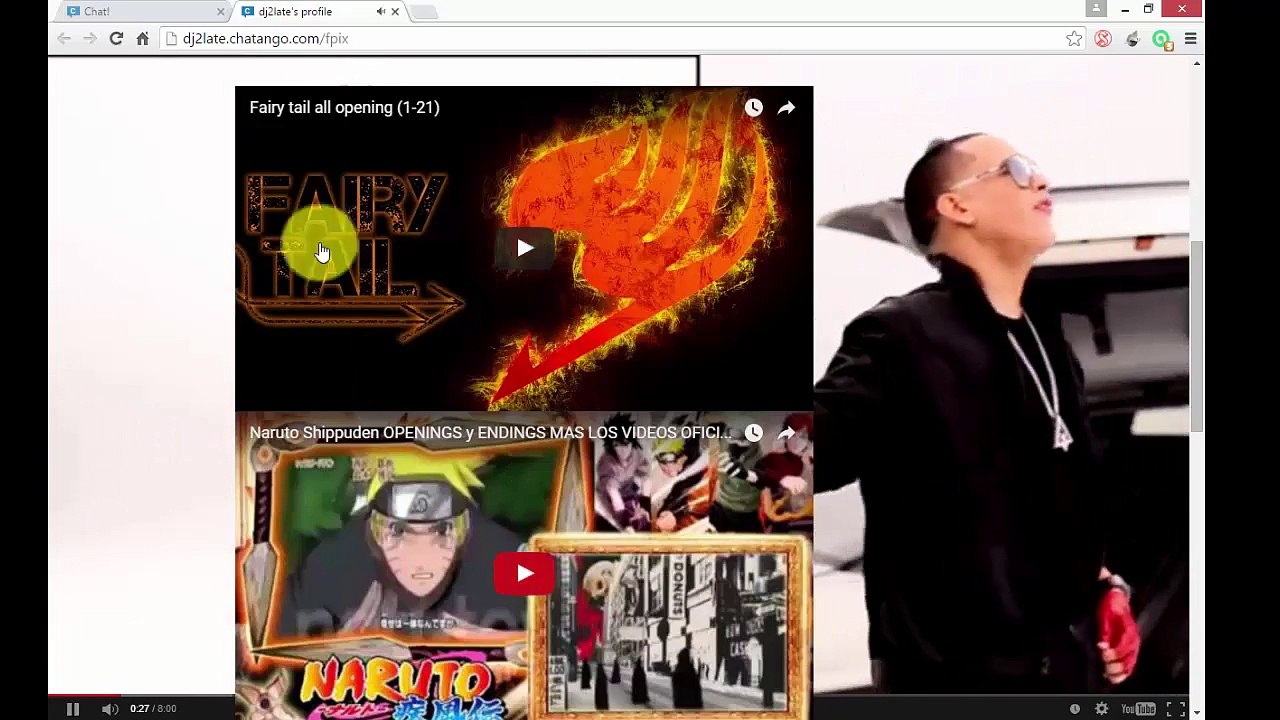This screenshot has width=1280, height=720.
Task: Select the dj2late's profile tab
Action: [x=319, y=11]
